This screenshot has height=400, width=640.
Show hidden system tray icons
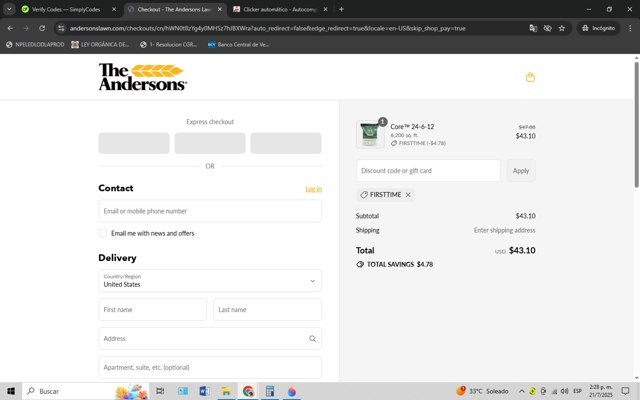521,391
